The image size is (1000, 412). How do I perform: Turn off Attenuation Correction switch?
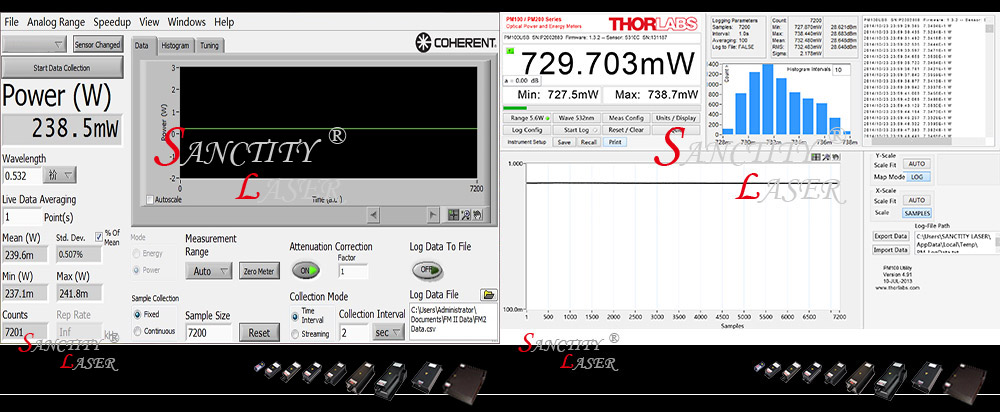(306, 270)
